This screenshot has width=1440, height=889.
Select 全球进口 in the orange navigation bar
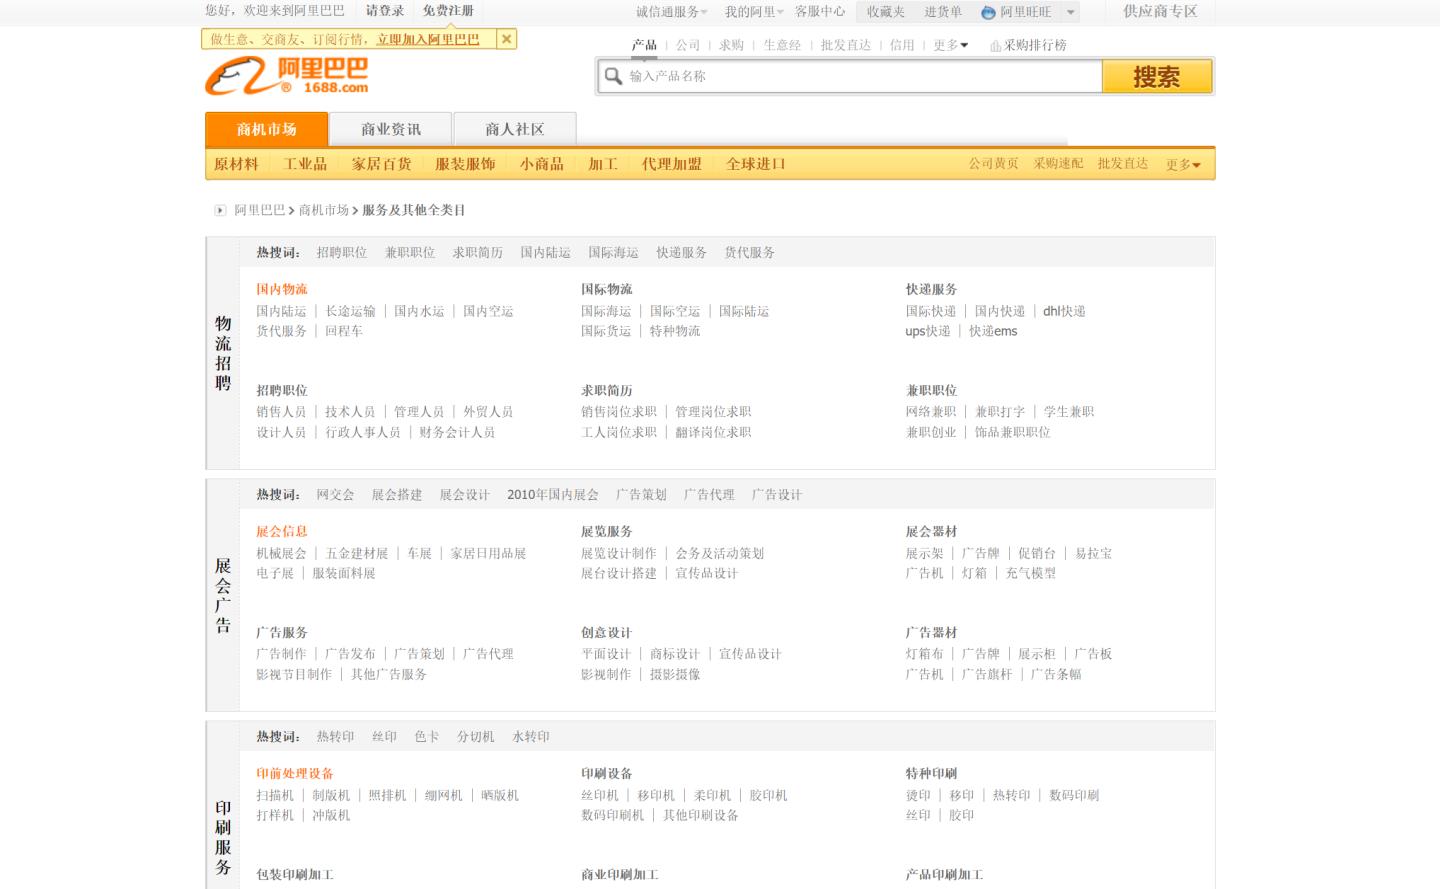pos(754,163)
